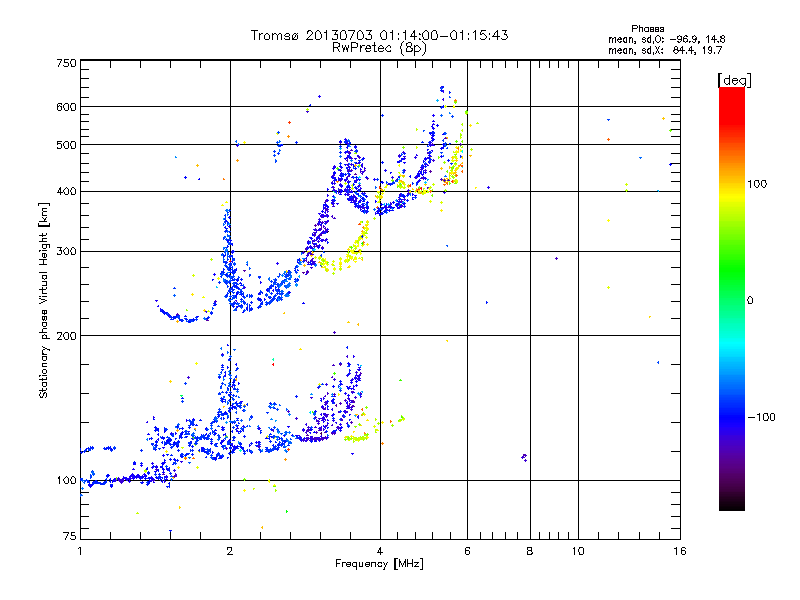Click the x-axis tick label '10'
This screenshot has height=600, width=800.
(578, 551)
